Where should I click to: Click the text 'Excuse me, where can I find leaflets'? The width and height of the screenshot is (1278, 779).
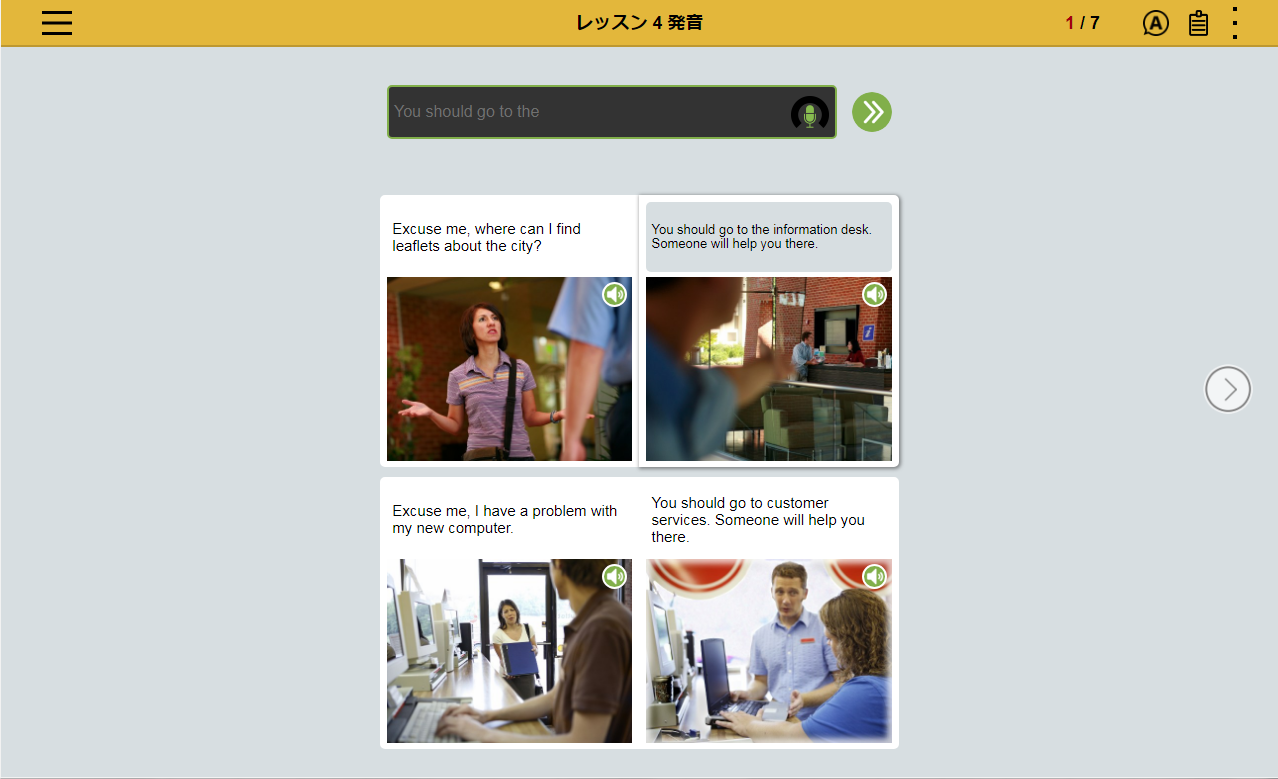pos(486,237)
